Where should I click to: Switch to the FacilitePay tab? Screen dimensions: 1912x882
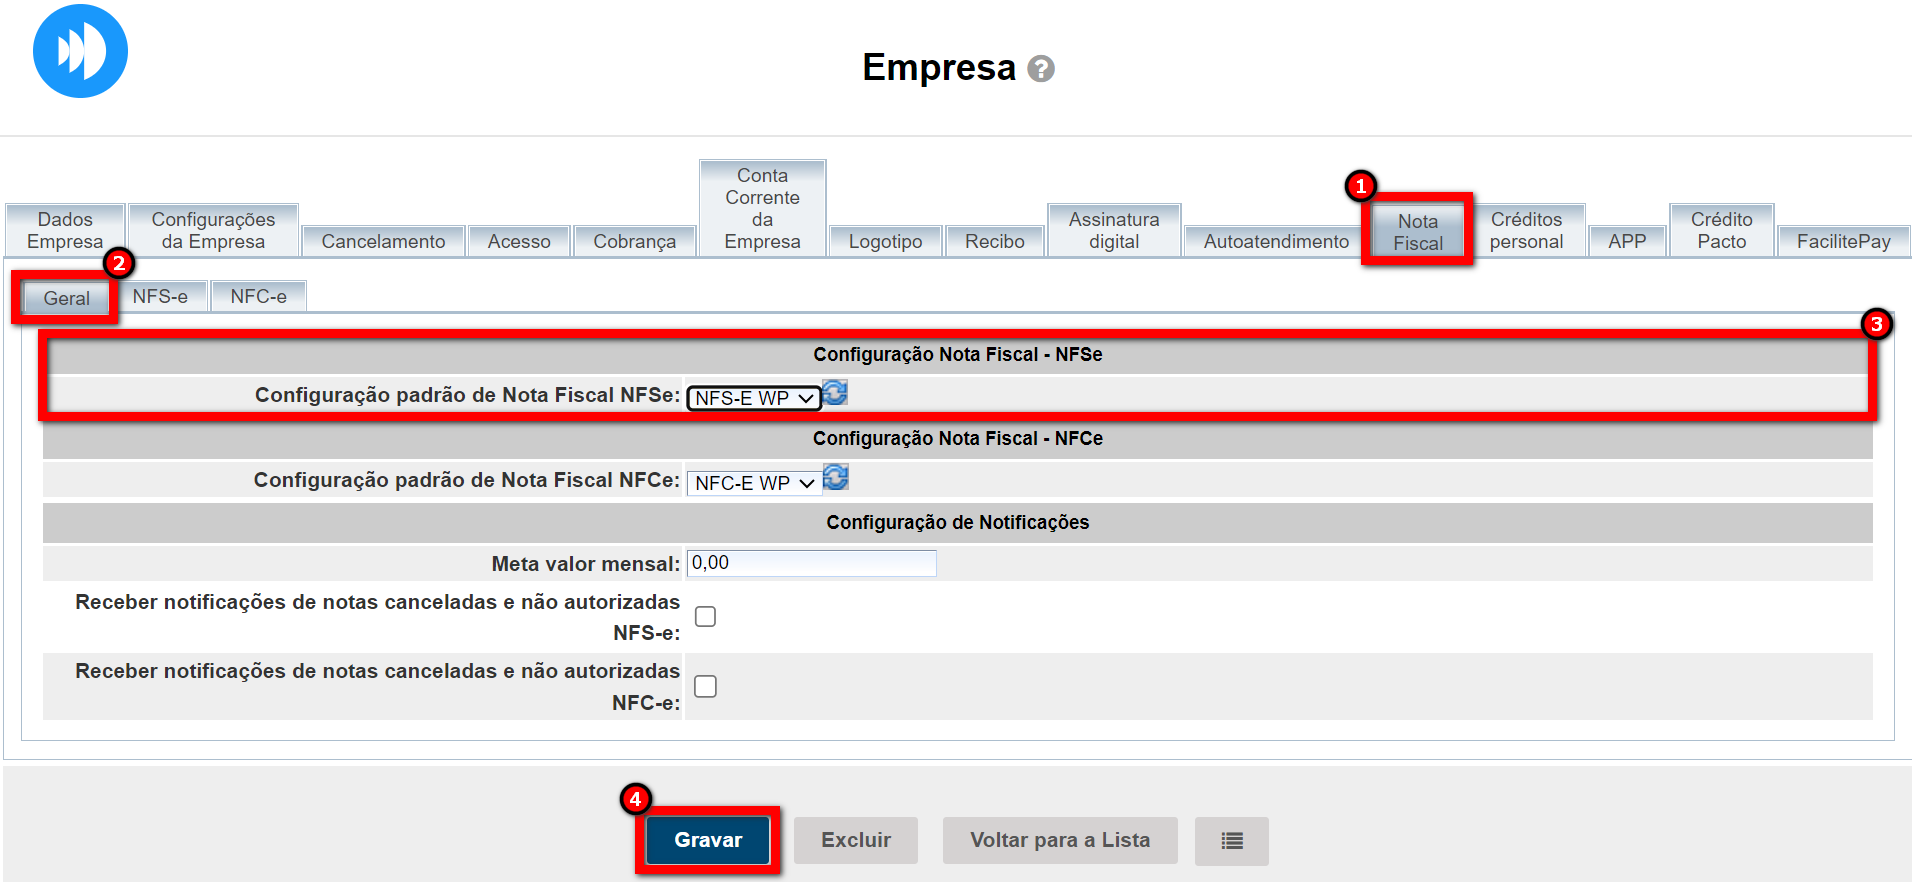coord(1843,241)
